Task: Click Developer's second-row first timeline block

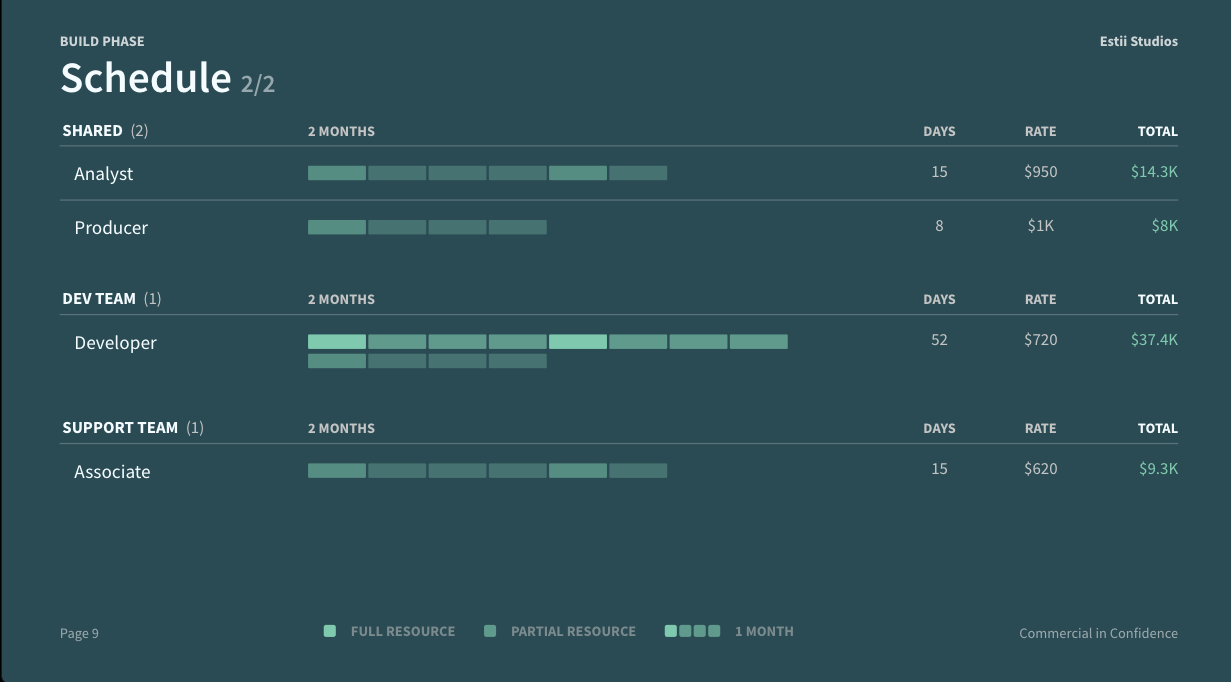Action: point(337,361)
